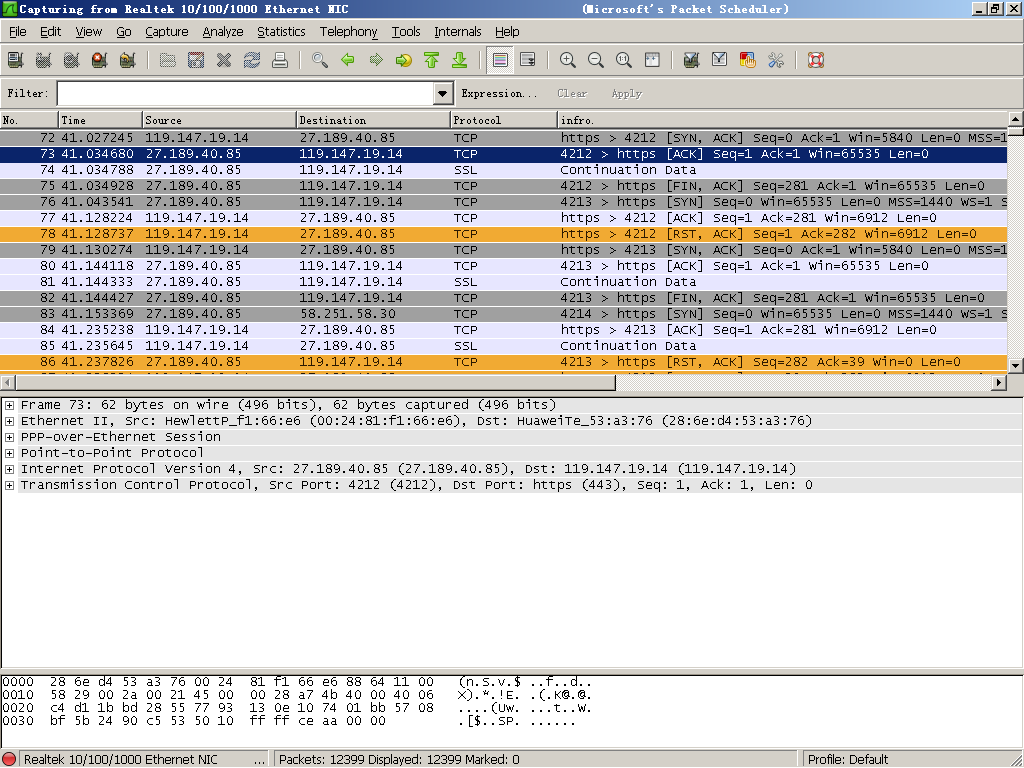The height and width of the screenshot is (768, 1024).
Task: Zoom out of packet text
Action: click(596, 60)
